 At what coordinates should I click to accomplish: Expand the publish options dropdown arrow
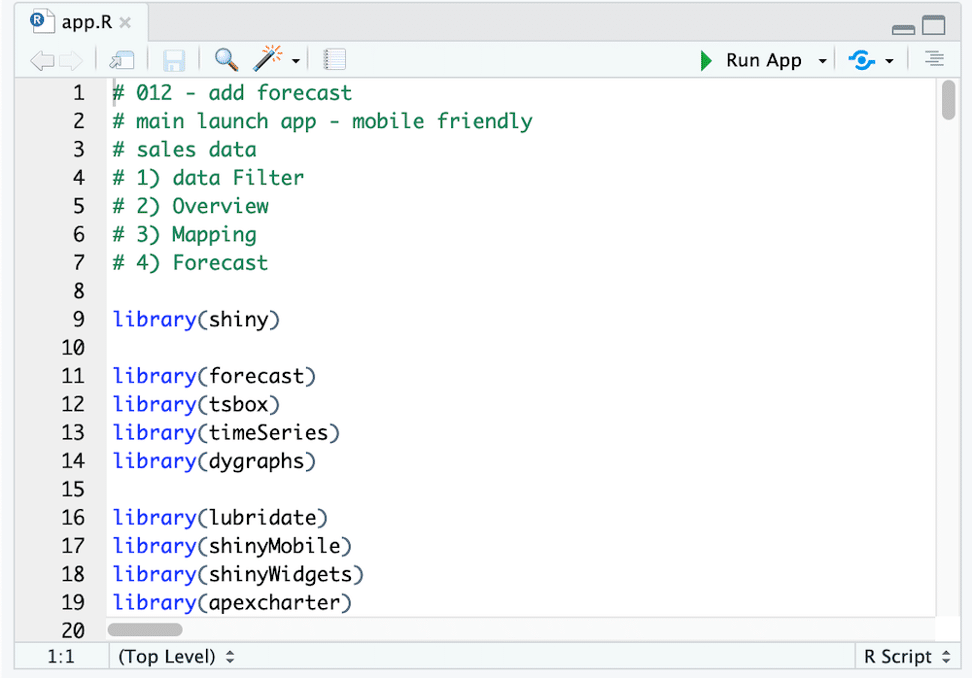pos(889,62)
